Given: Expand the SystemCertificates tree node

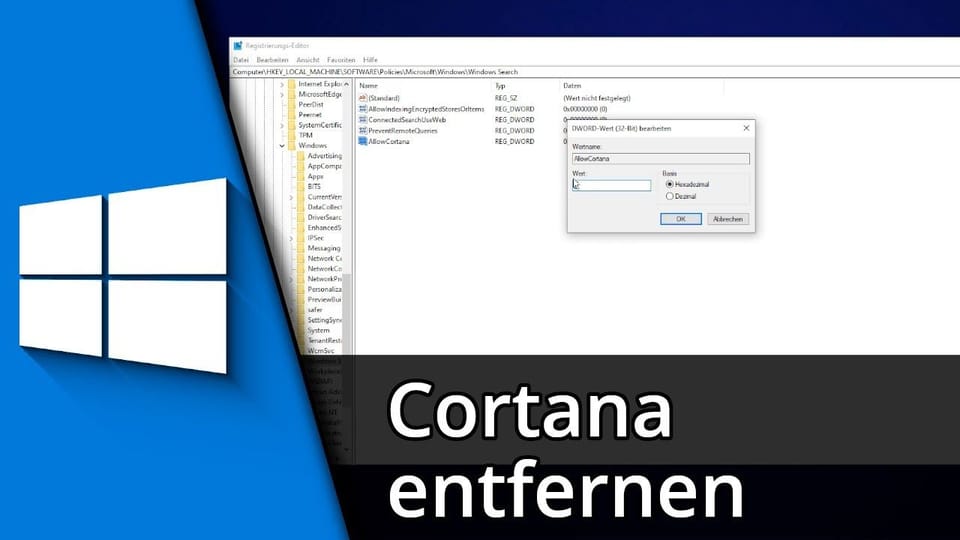Looking at the screenshot, I should tap(282, 125).
